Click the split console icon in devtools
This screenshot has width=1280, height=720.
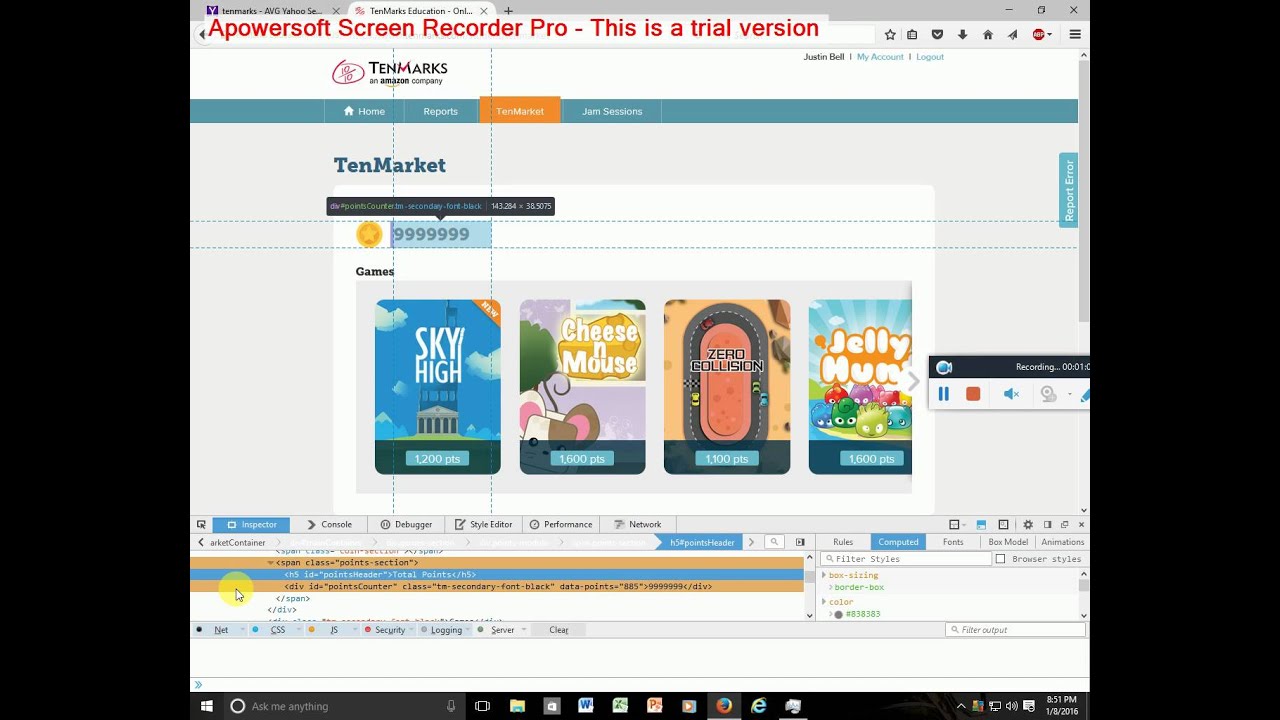click(981, 524)
